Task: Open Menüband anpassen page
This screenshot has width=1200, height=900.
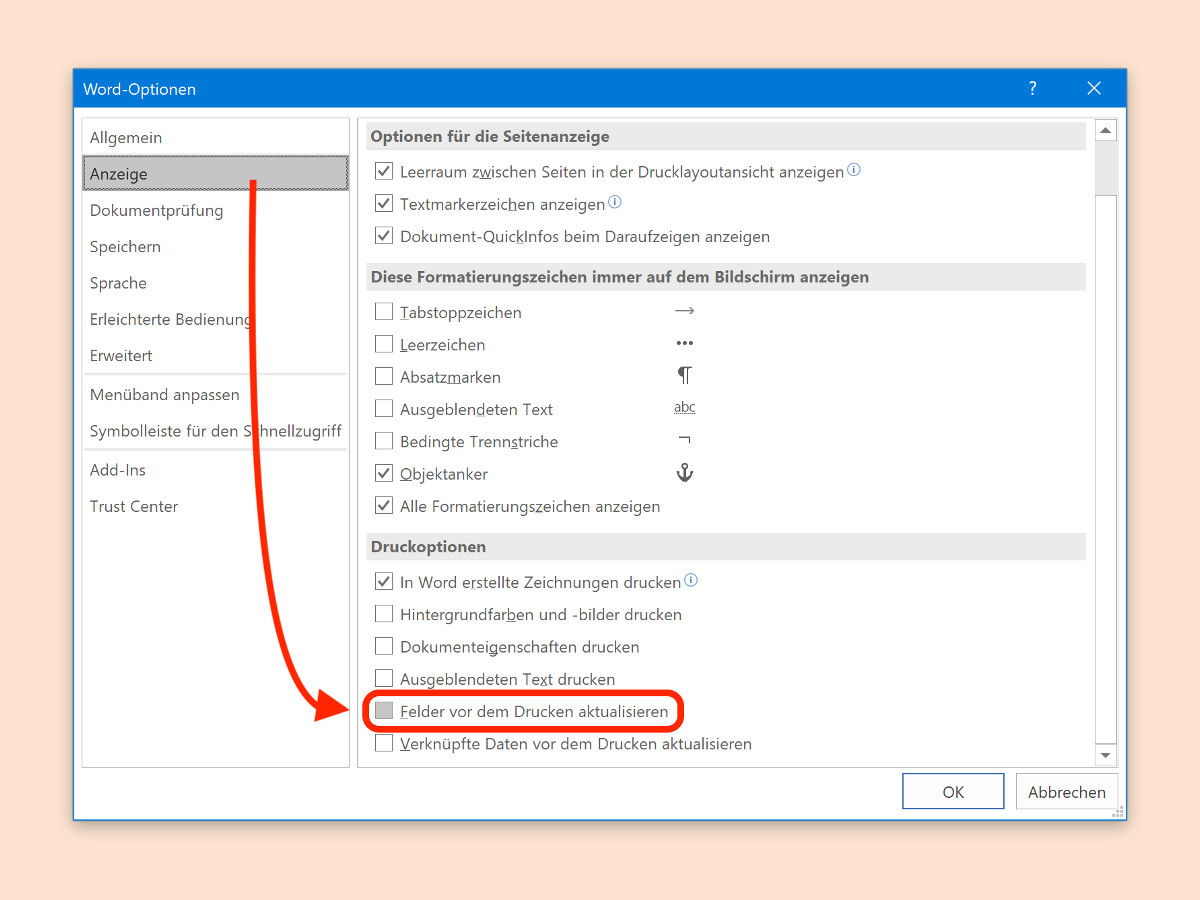Action: [x=215, y=394]
